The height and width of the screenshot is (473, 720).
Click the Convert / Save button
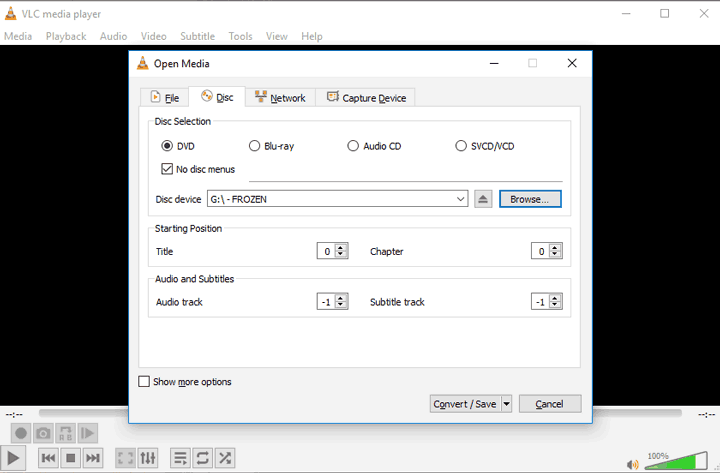465,404
